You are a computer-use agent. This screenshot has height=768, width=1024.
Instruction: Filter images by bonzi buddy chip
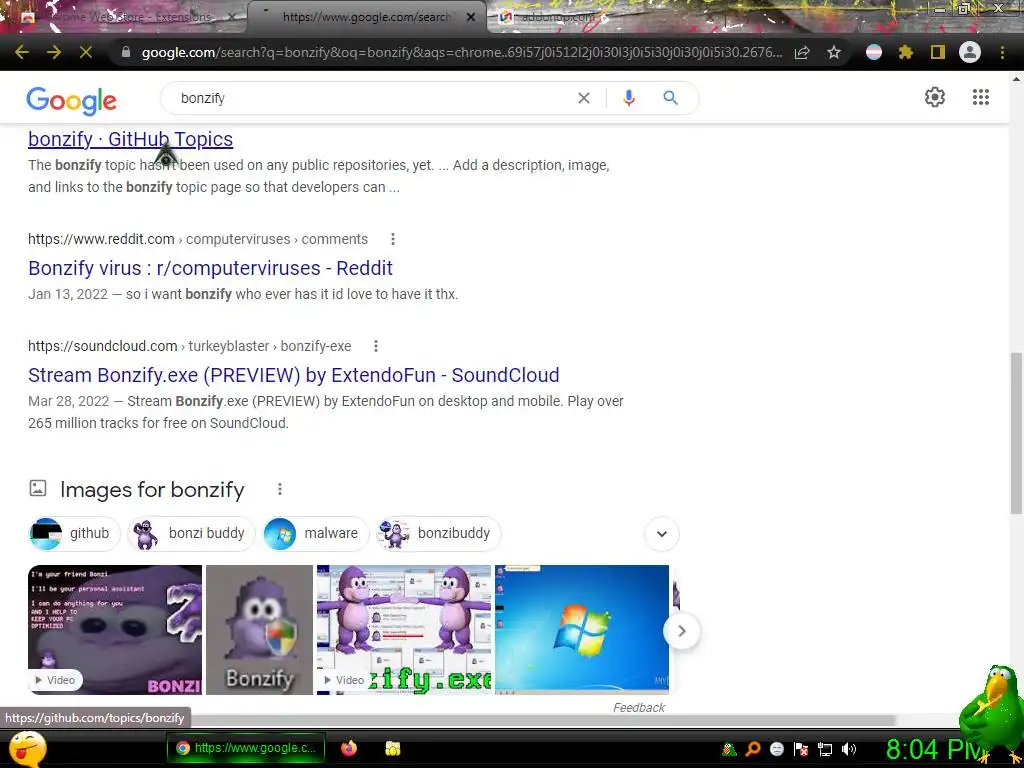191,534
